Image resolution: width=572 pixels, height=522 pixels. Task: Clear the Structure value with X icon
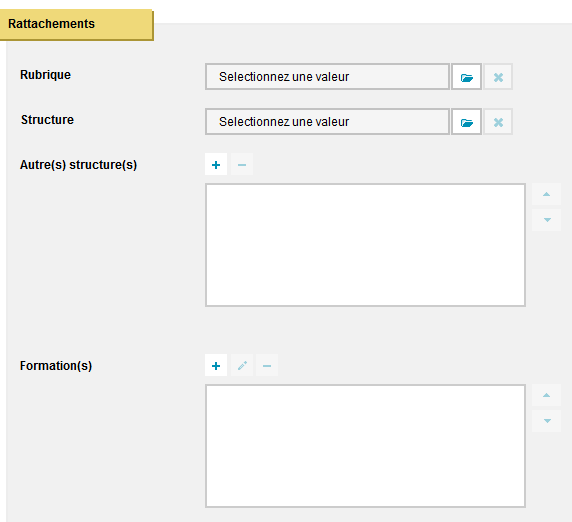pos(498,122)
